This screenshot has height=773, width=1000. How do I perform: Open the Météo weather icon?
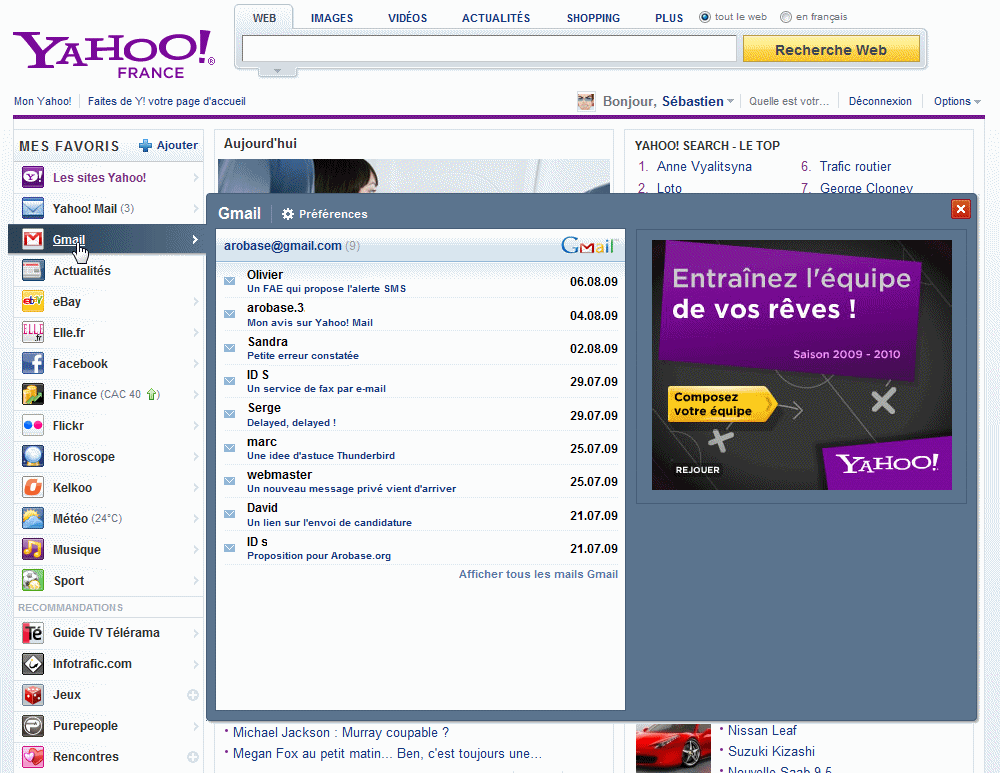(x=33, y=519)
